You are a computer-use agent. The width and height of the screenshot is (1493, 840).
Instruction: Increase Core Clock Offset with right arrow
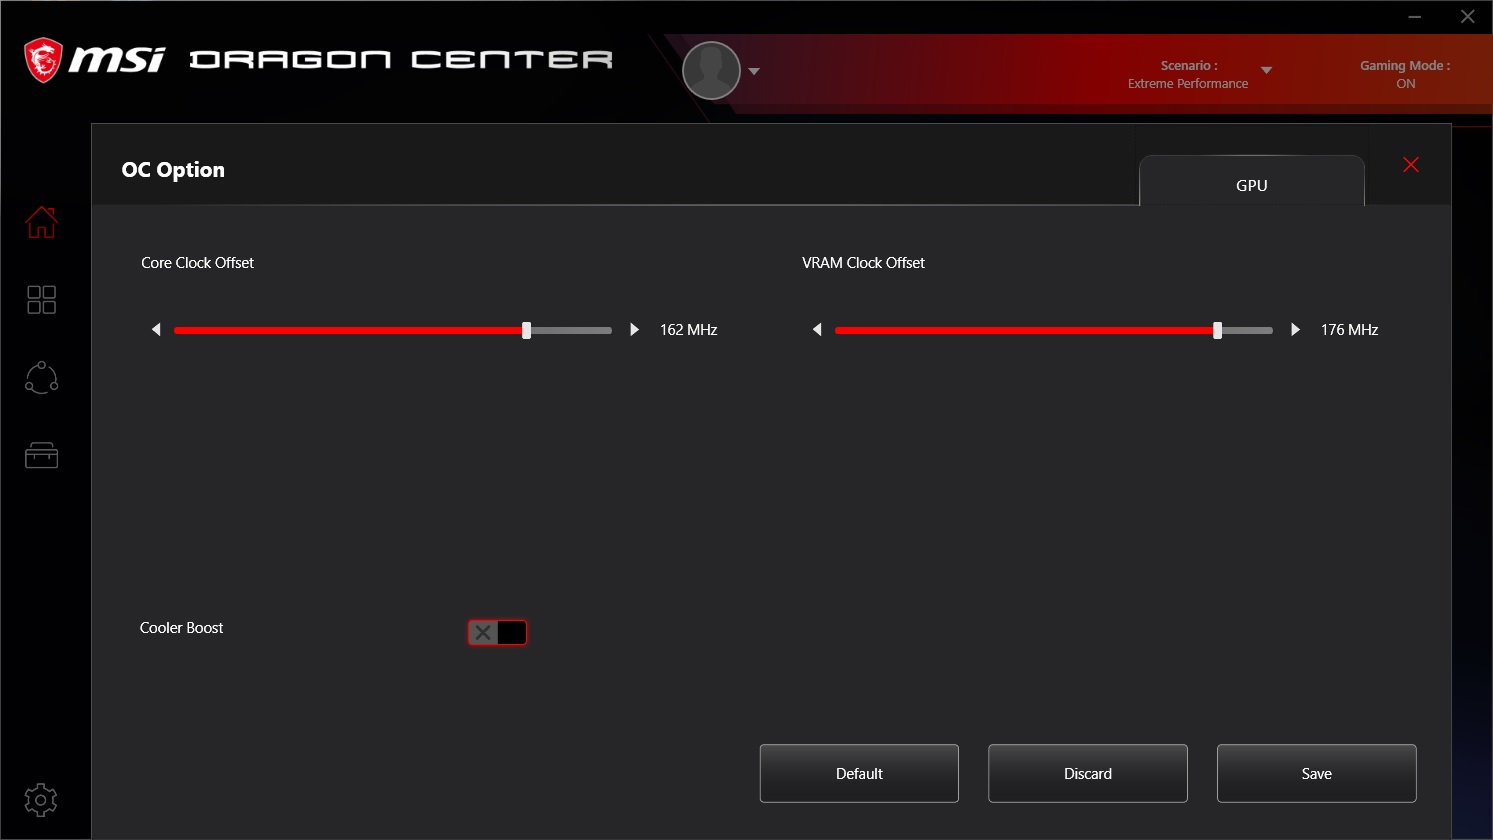point(634,330)
